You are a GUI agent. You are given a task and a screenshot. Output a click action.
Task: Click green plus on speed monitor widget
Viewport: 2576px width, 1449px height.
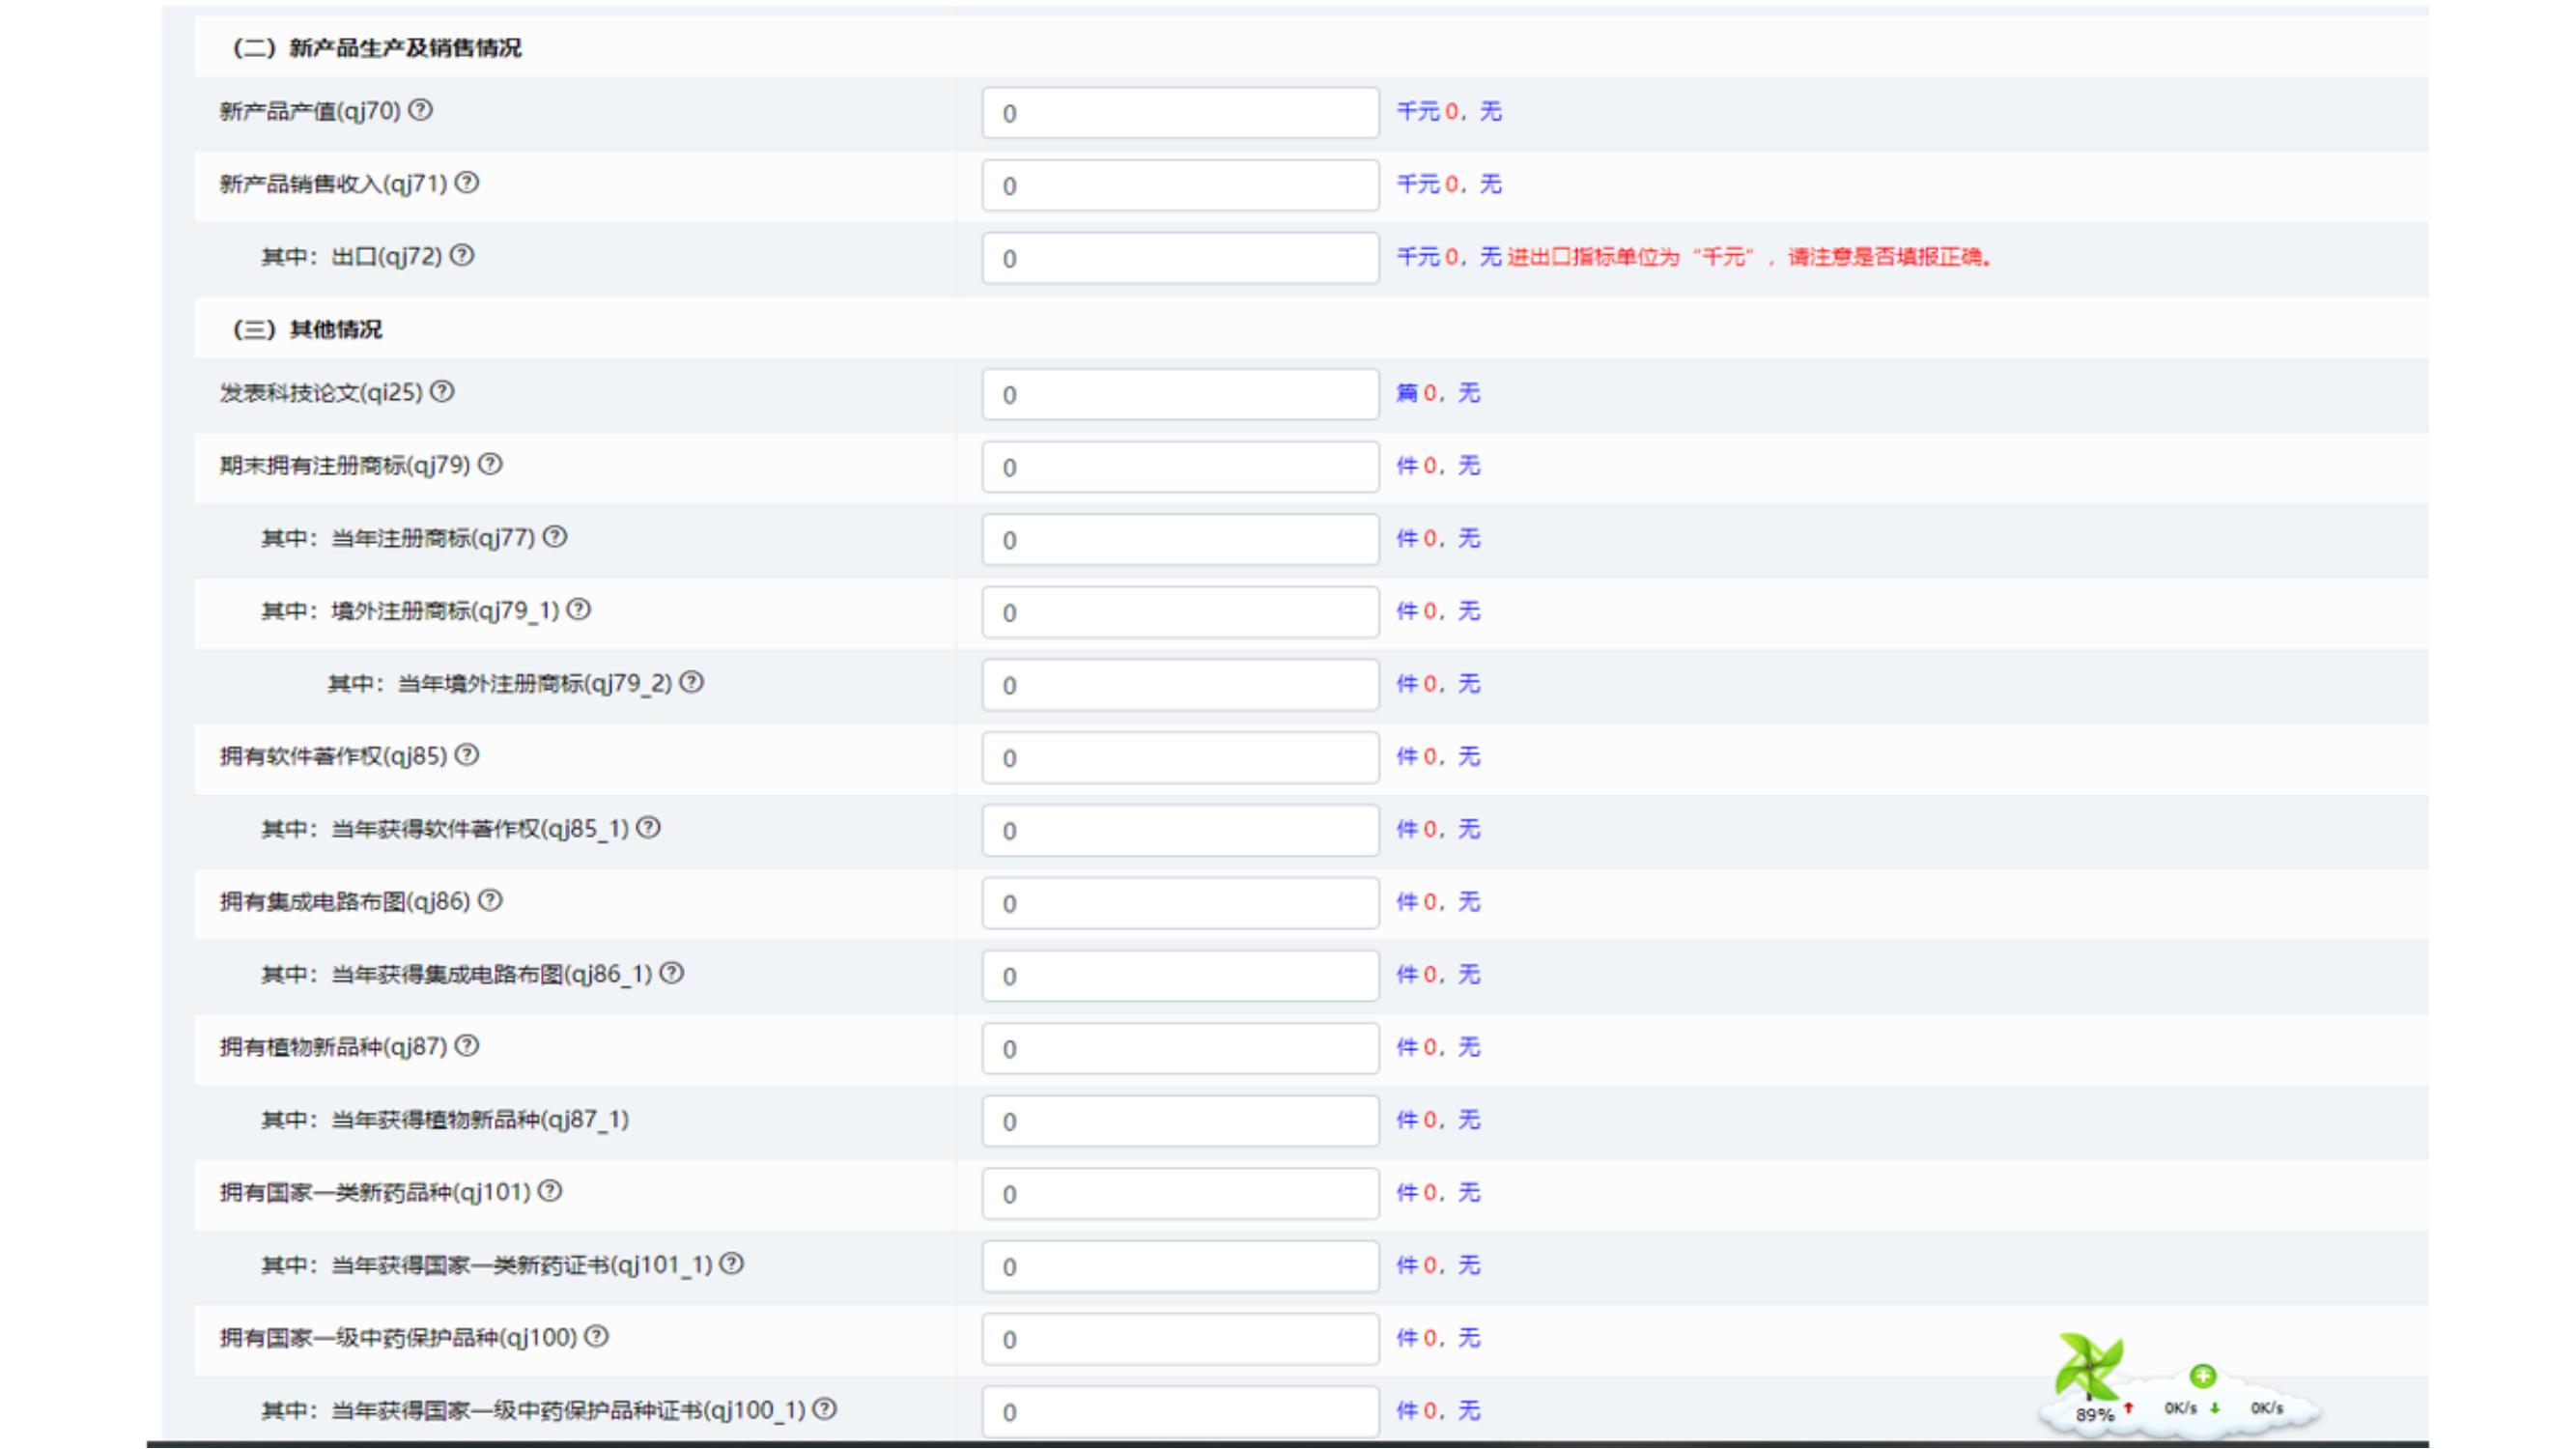pos(2203,1376)
